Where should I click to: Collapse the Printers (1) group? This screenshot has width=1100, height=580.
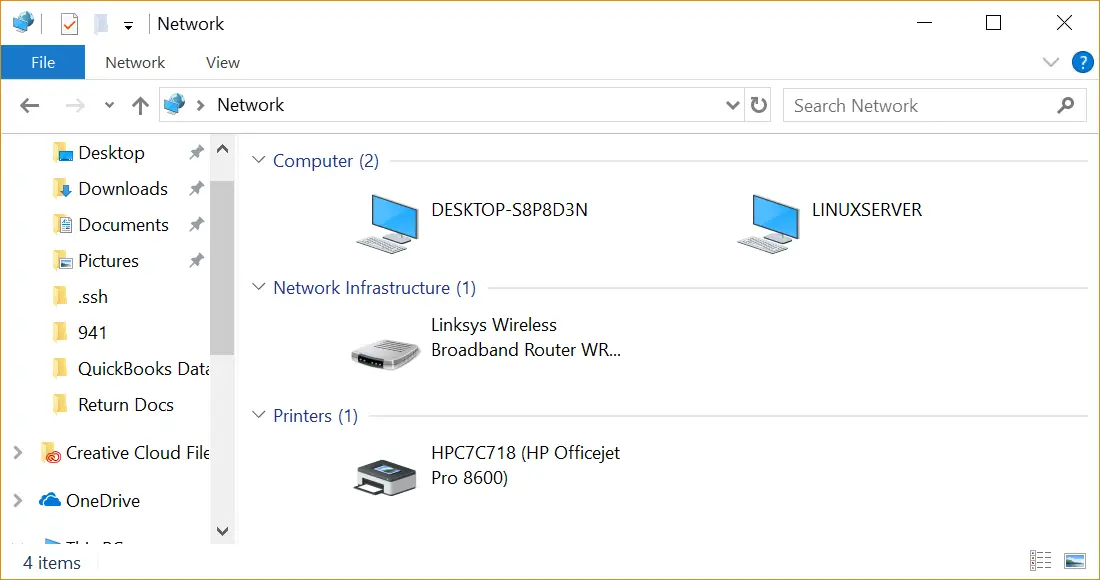(259, 415)
